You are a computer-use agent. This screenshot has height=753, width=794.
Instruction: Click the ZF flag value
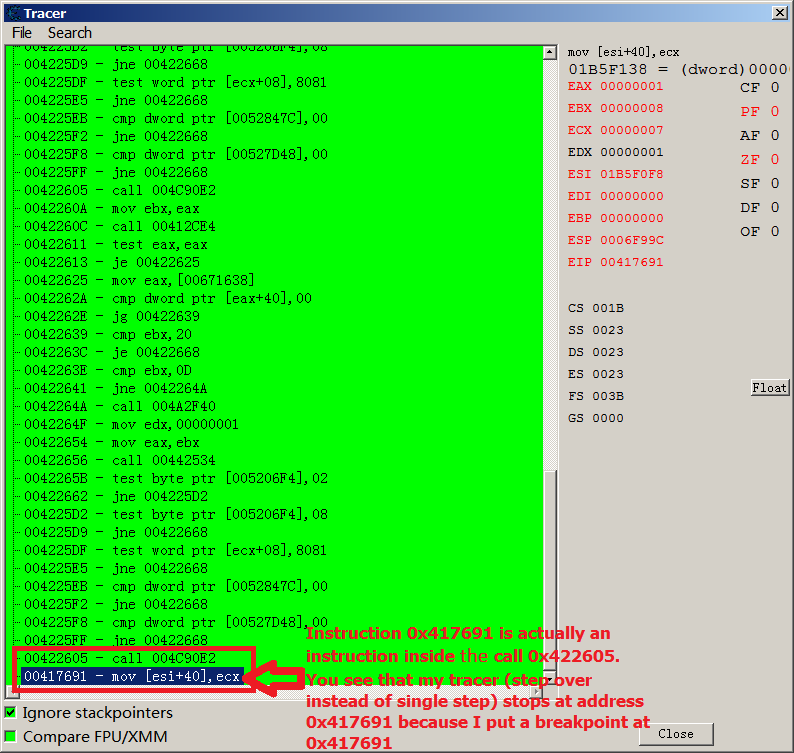point(775,160)
